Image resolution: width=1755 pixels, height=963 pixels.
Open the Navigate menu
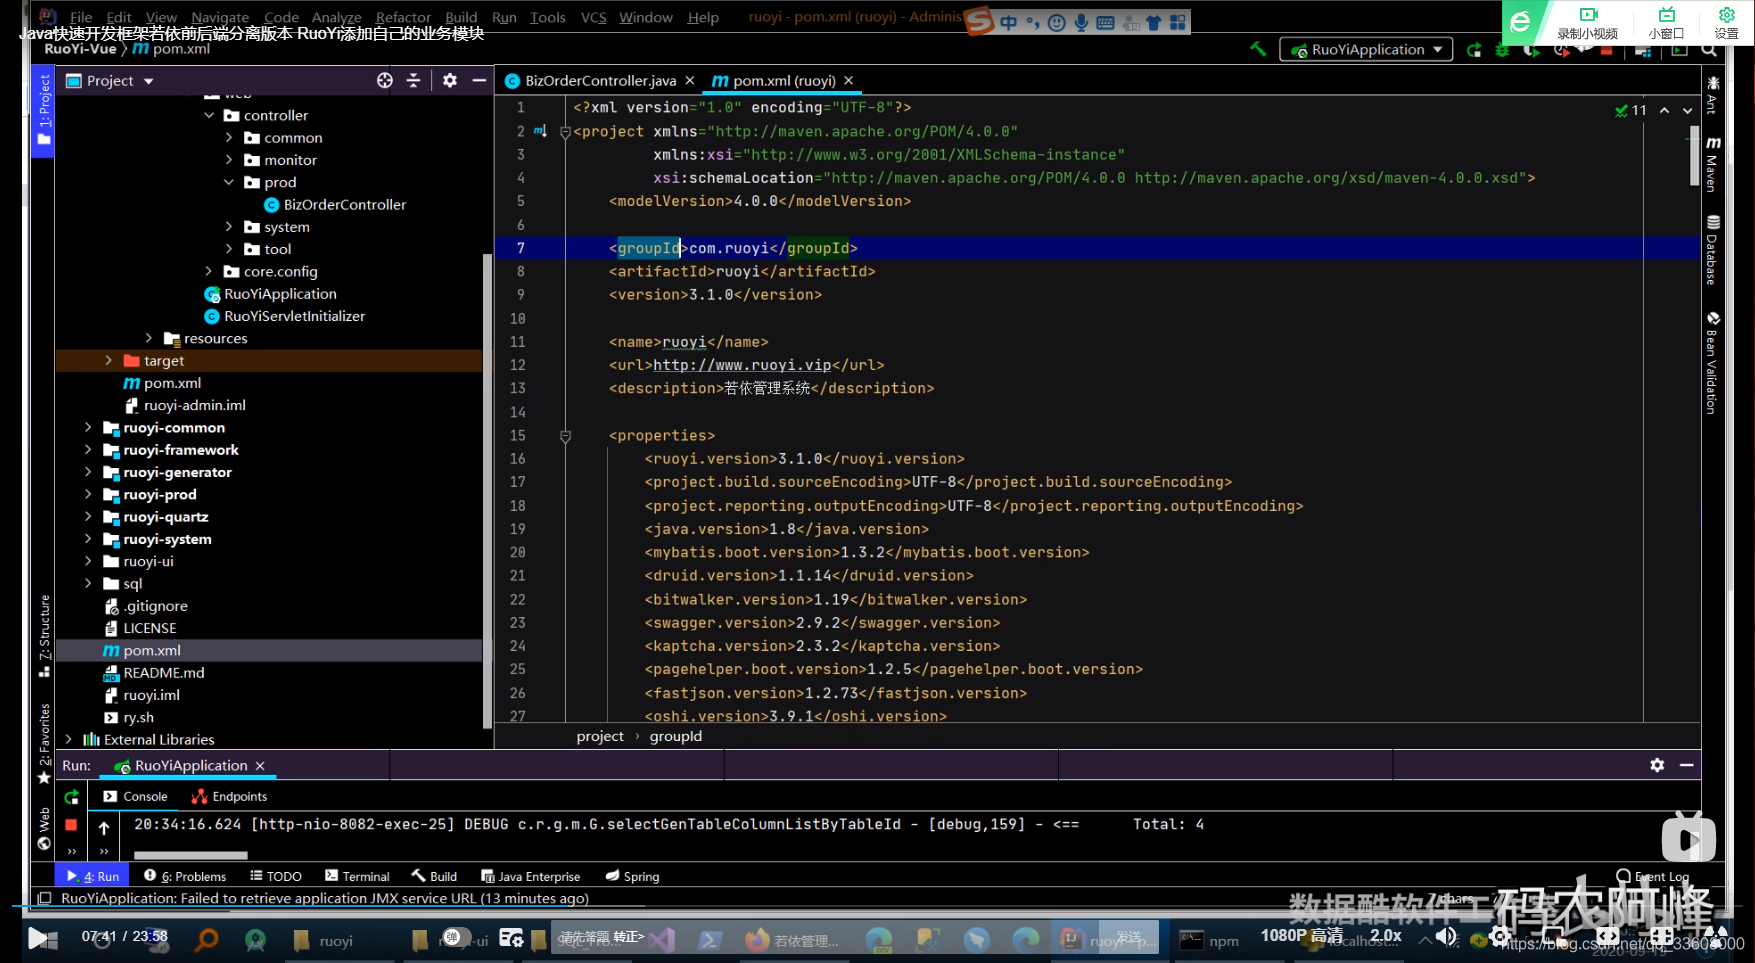(x=220, y=17)
